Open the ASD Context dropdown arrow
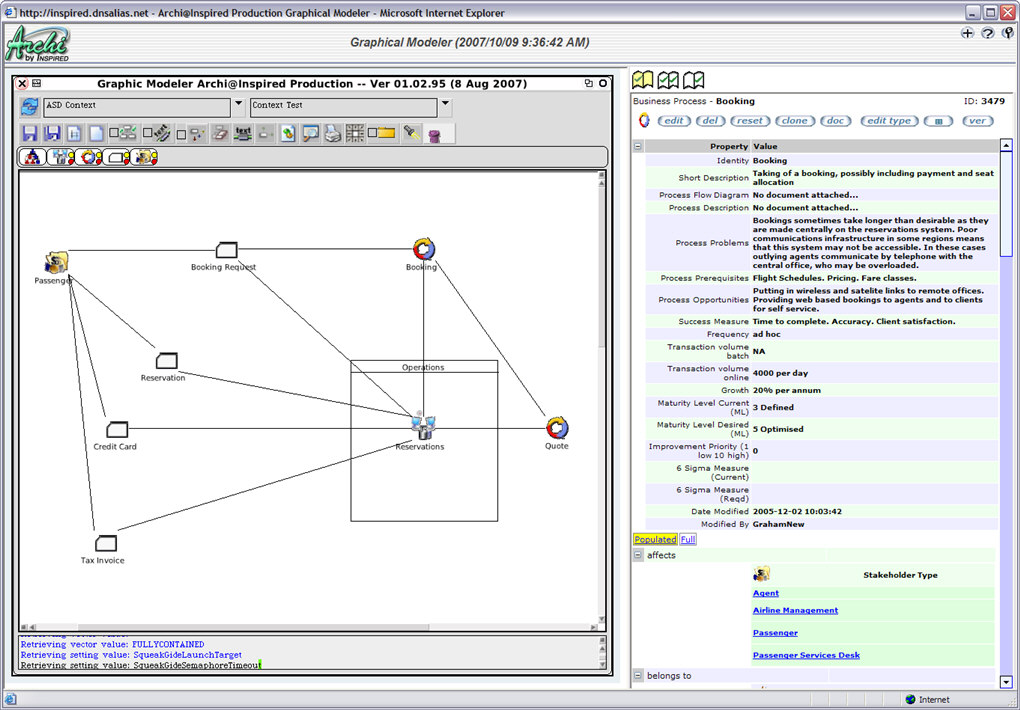The width and height of the screenshot is (1020, 710). point(238,103)
